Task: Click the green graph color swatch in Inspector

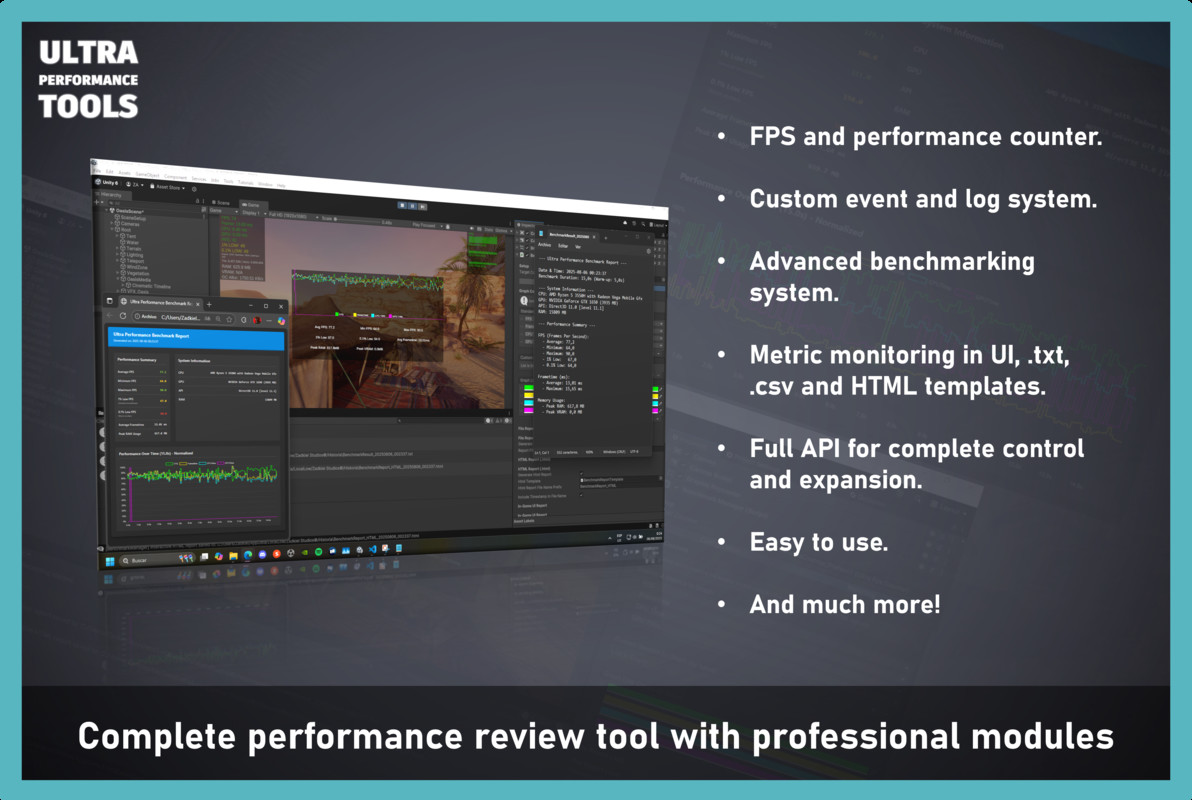Action: 528,388
